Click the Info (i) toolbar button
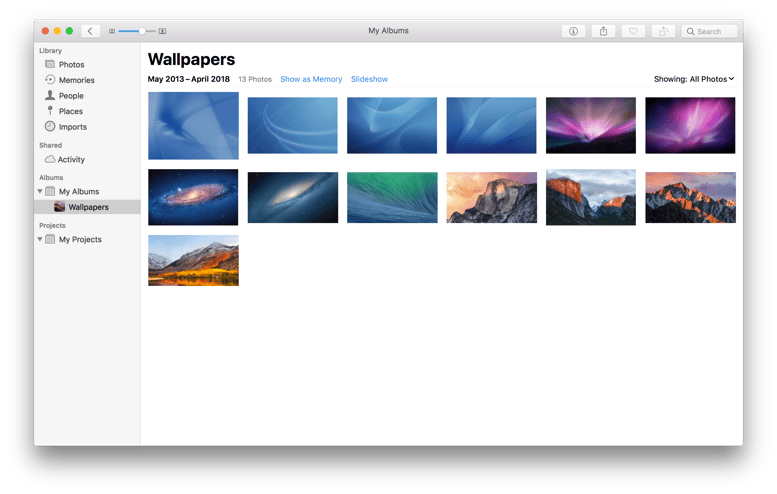 click(x=573, y=31)
